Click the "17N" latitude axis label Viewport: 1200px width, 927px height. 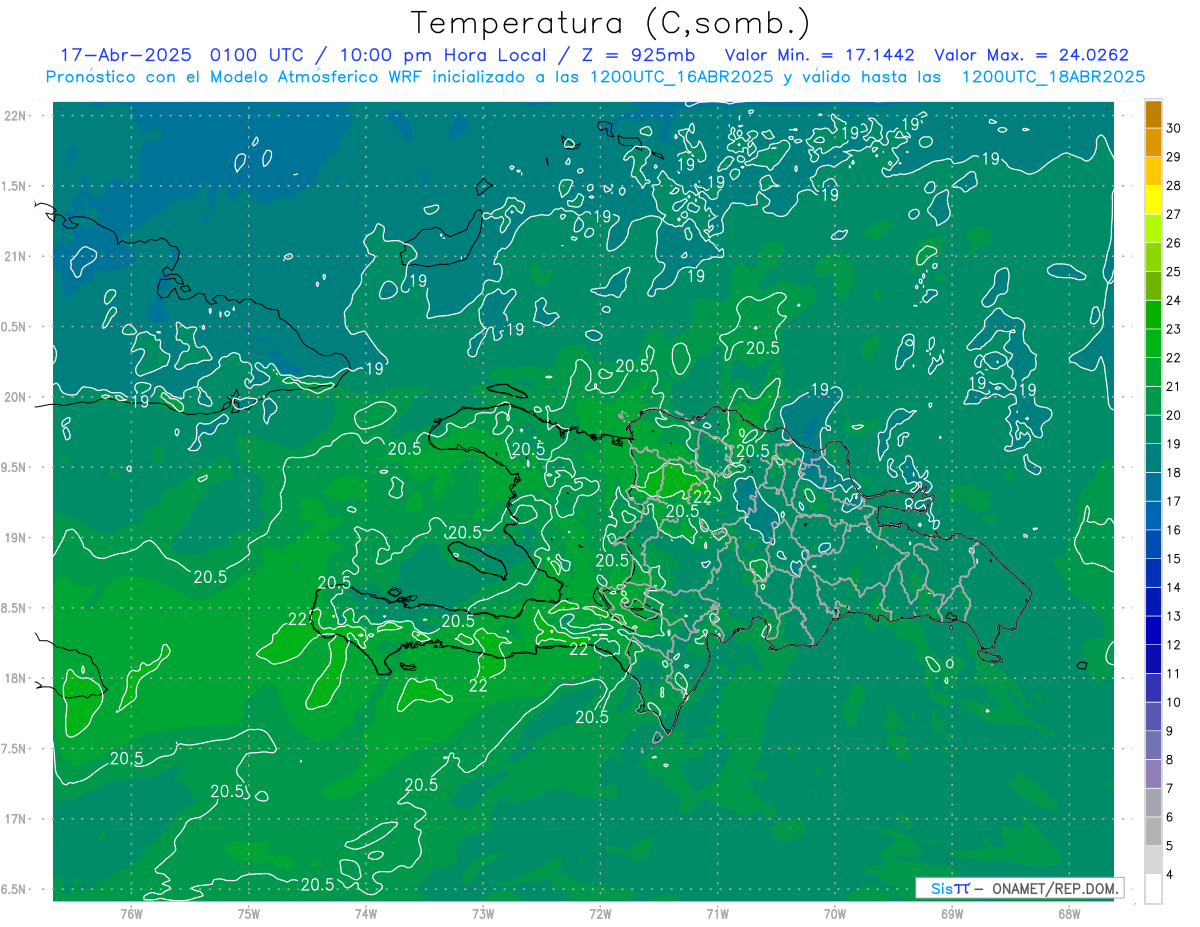(14, 820)
